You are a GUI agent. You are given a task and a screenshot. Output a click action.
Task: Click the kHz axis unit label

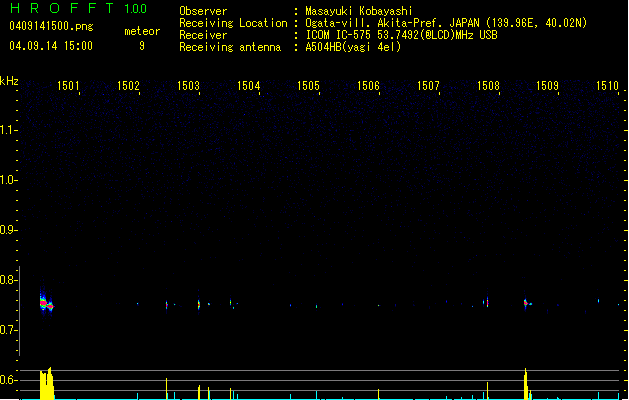click(9, 81)
